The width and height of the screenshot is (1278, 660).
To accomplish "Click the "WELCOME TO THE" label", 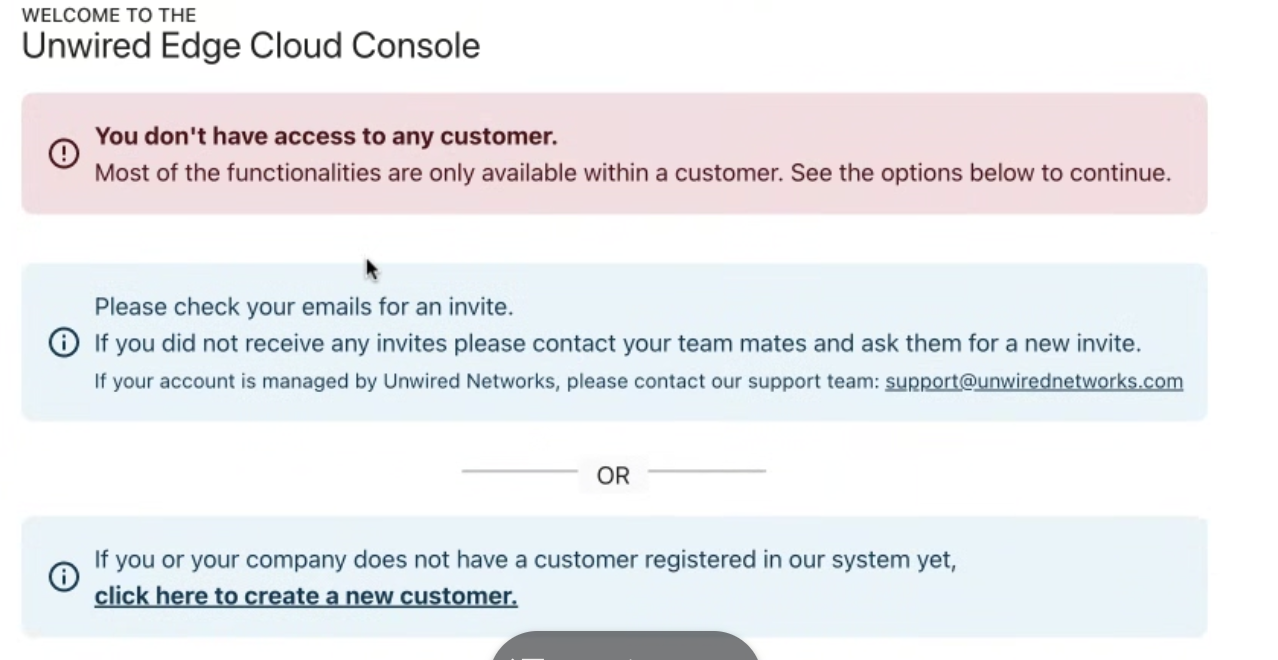I will [x=108, y=15].
